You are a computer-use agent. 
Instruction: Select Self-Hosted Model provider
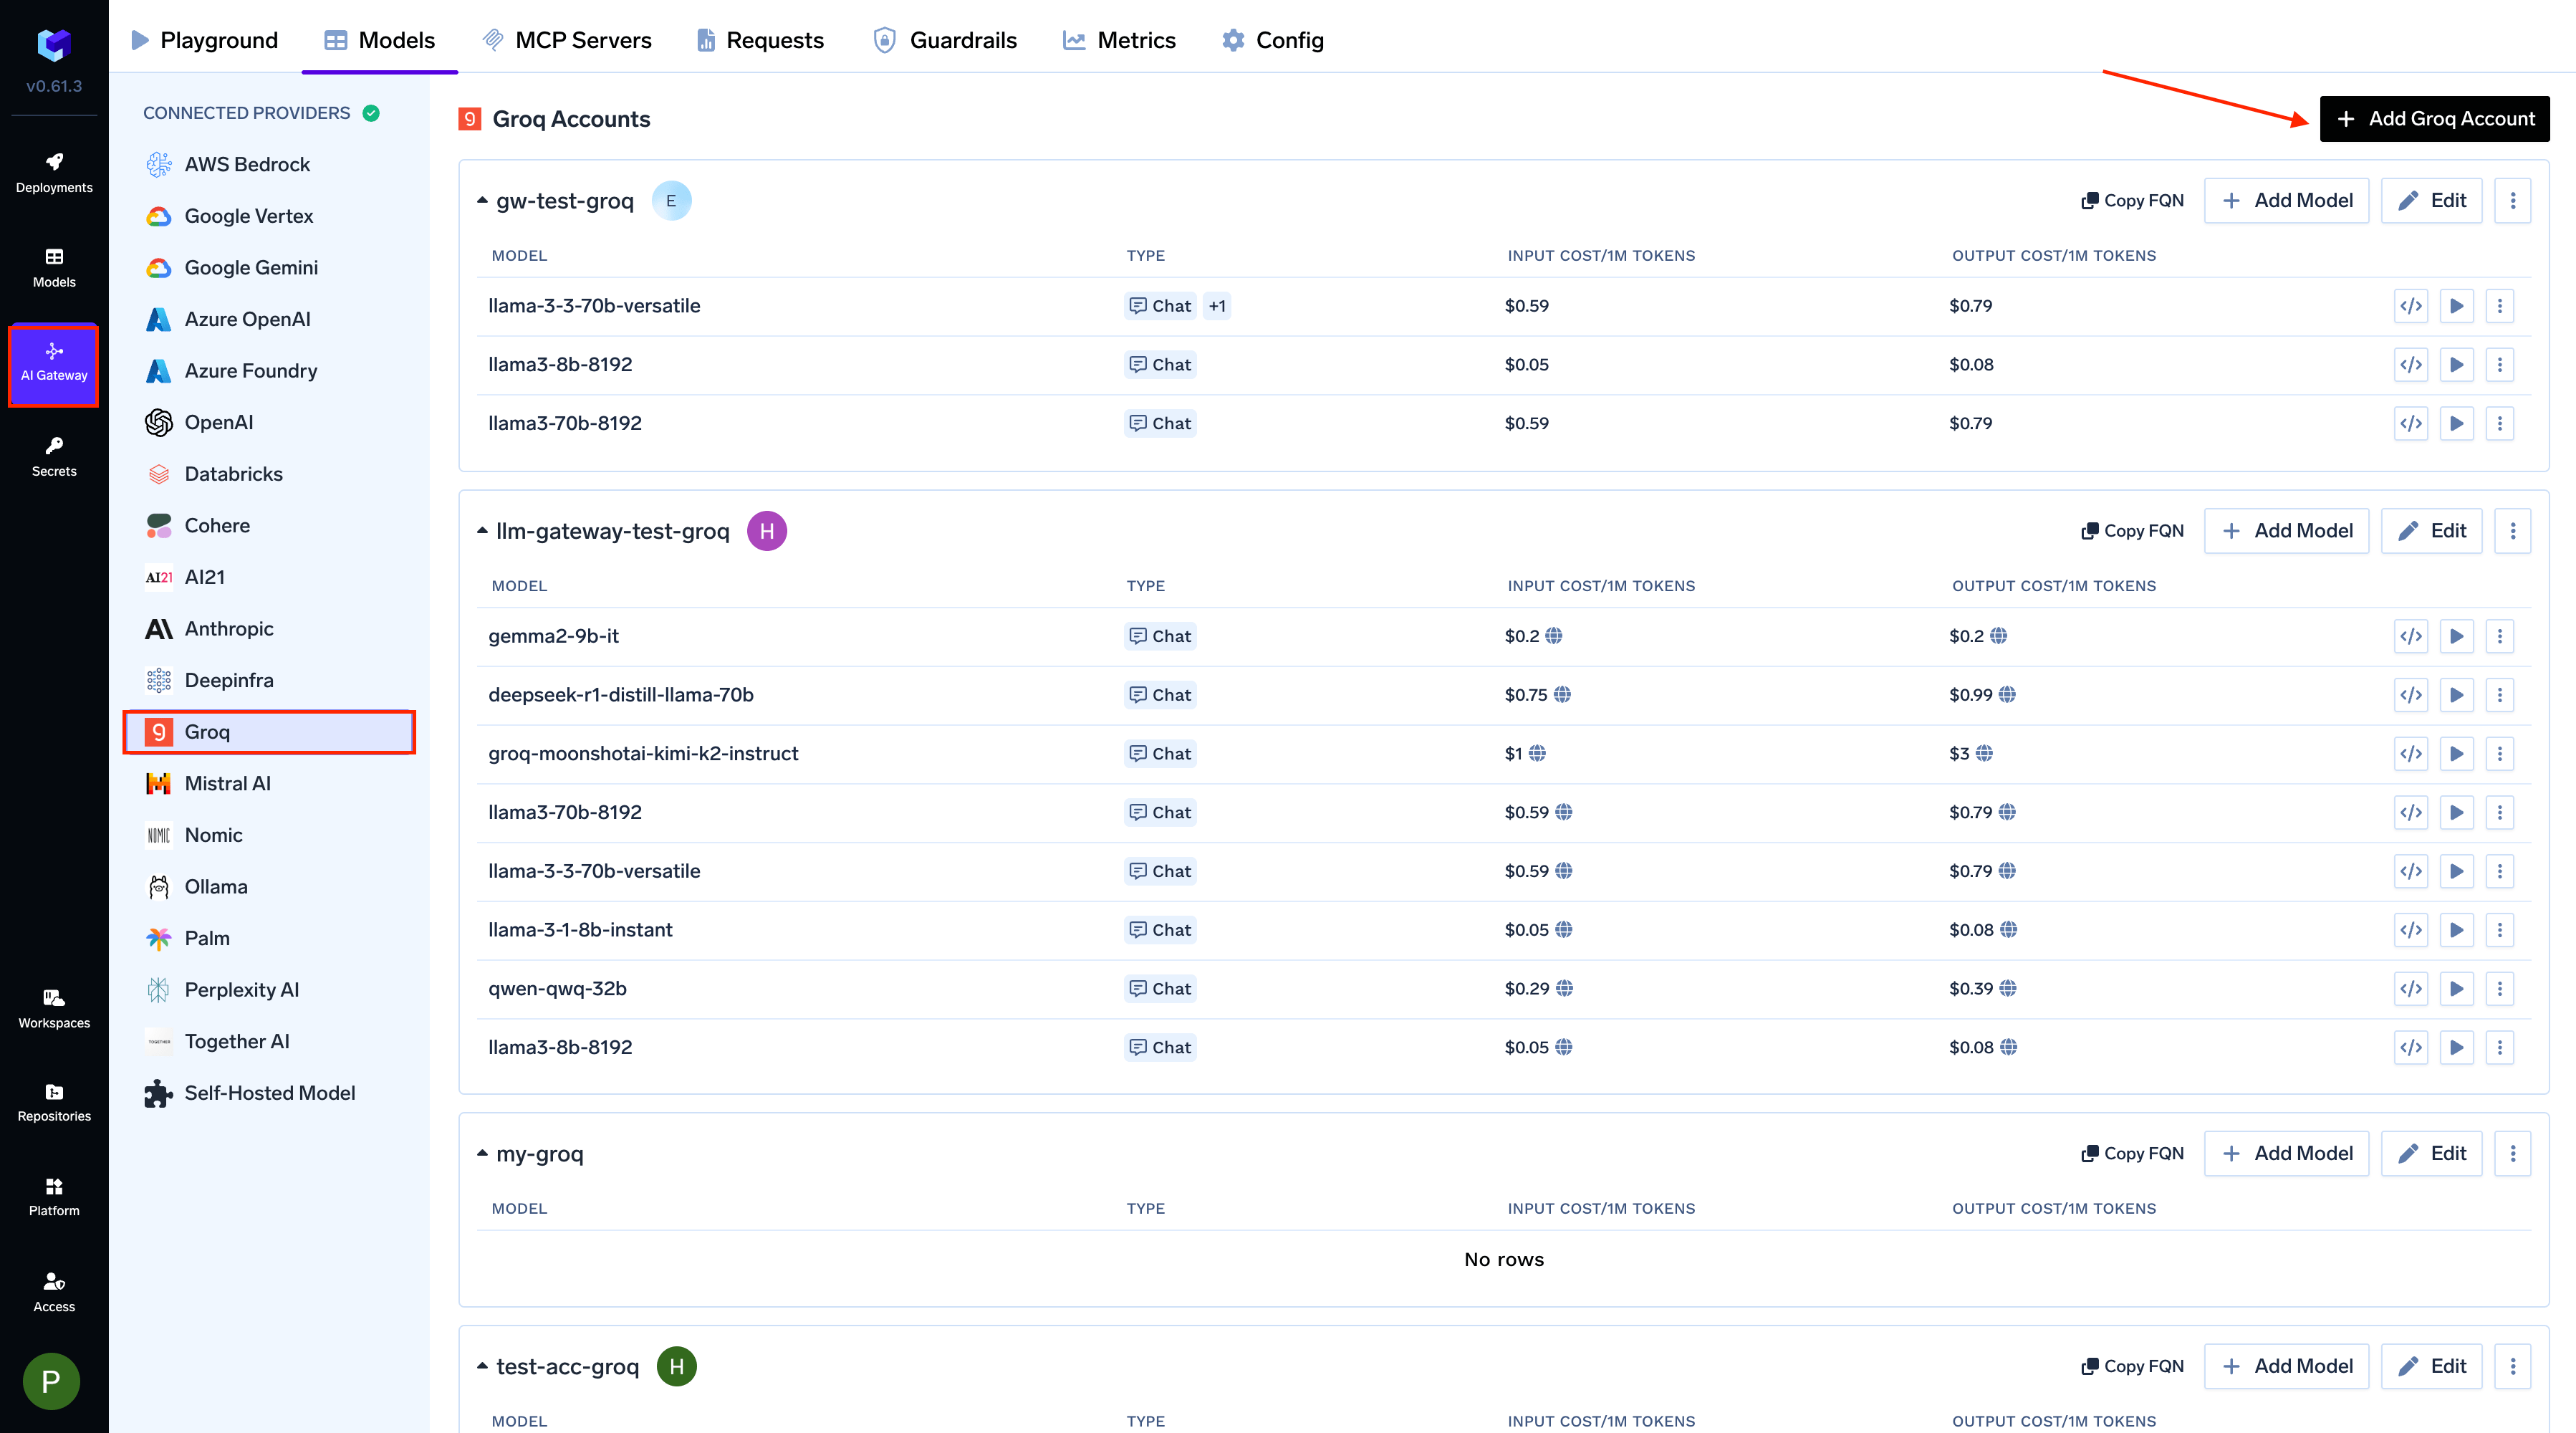click(x=268, y=1094)
